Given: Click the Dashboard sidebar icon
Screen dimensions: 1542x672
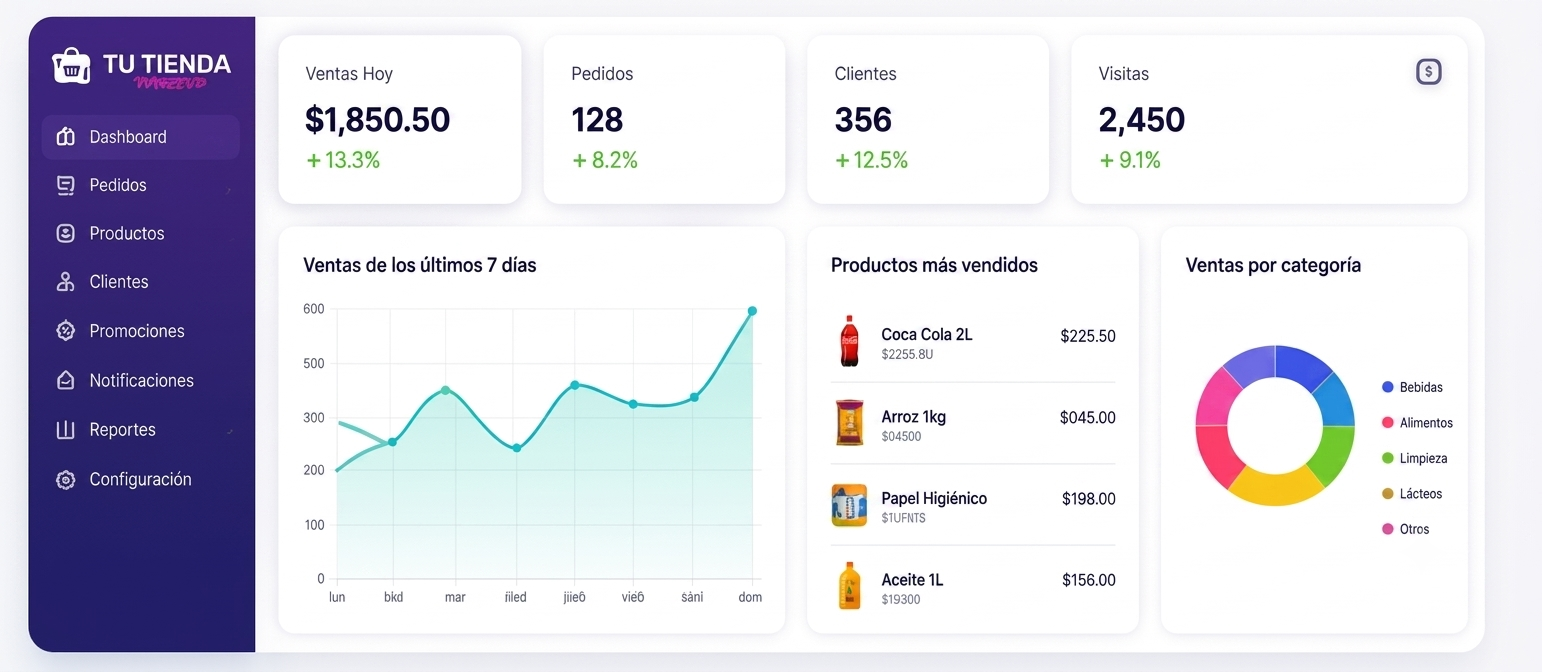Looking at the screenshot, I should click(66, 137).
